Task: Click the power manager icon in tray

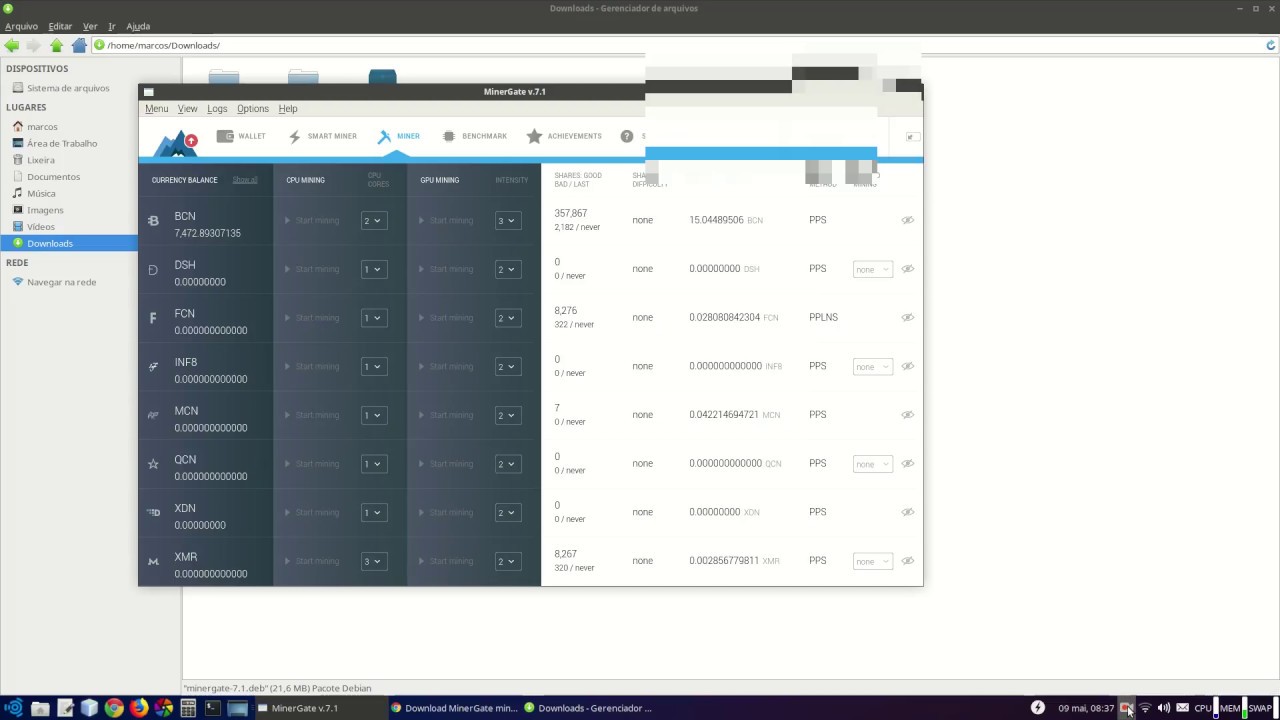Action: (x=1038, y=708)
